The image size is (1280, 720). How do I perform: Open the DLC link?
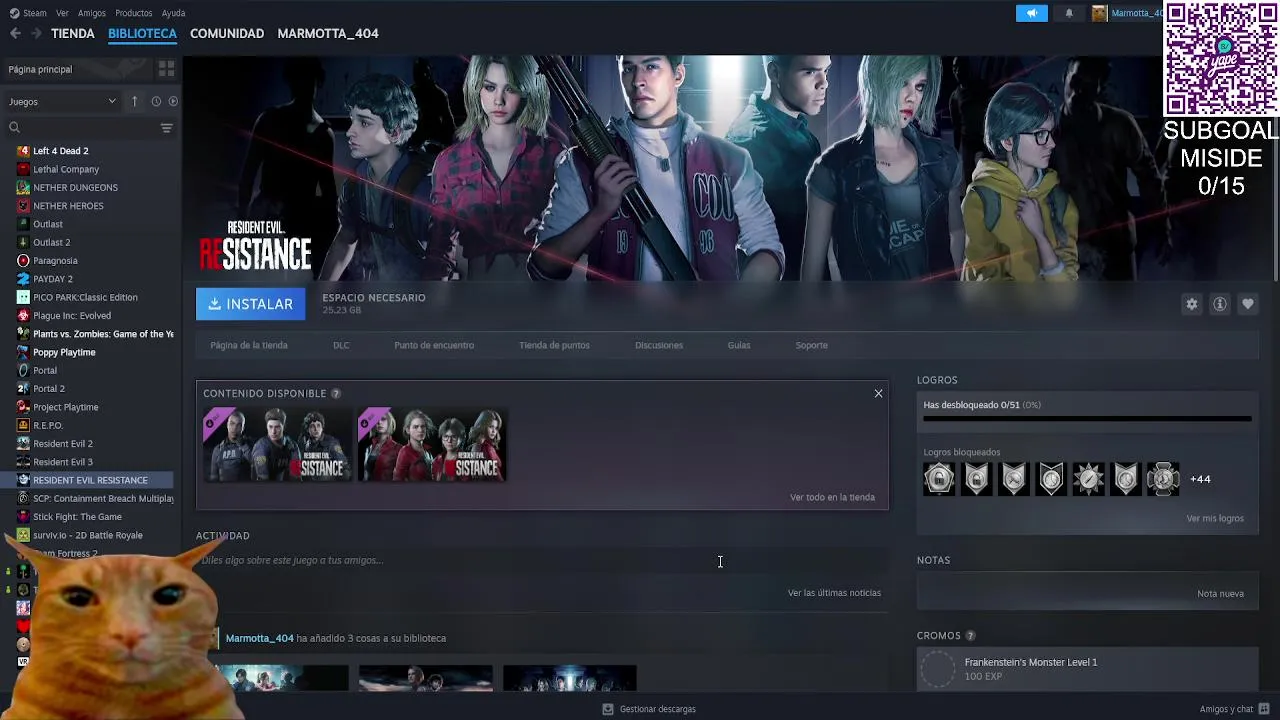(x=341, y=345)
